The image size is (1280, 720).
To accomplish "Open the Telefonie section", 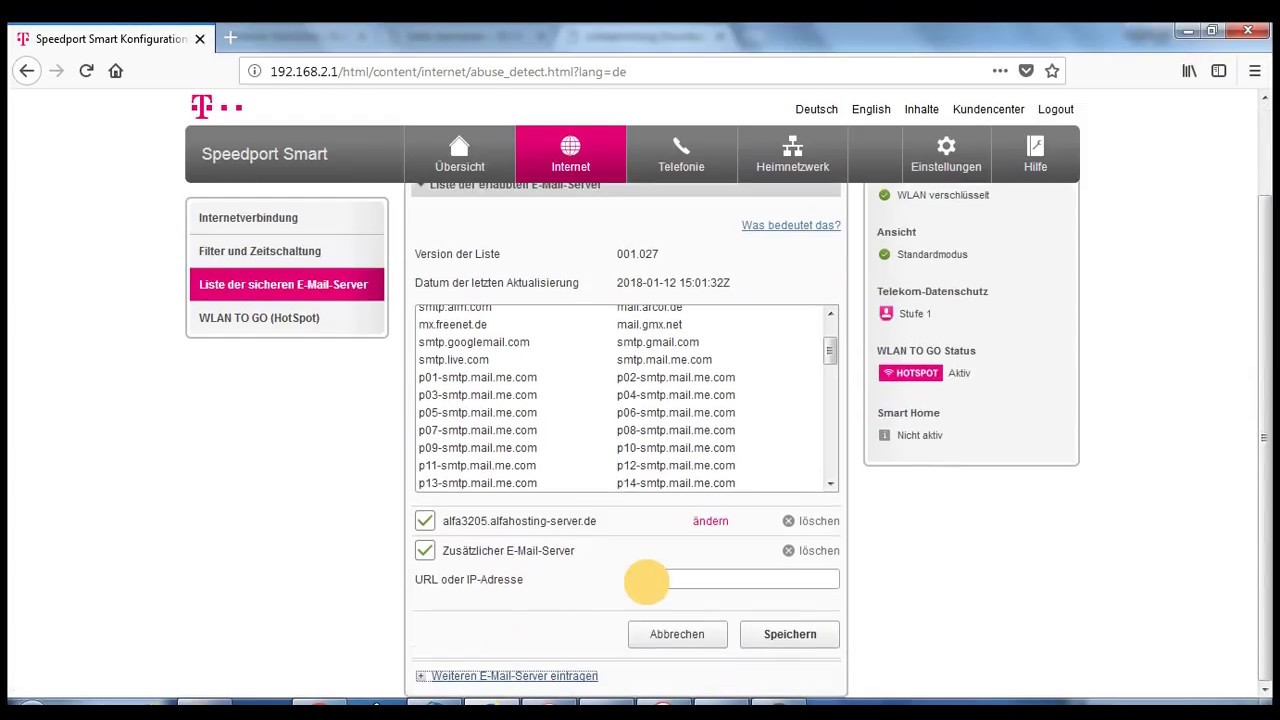I will 681,154.
